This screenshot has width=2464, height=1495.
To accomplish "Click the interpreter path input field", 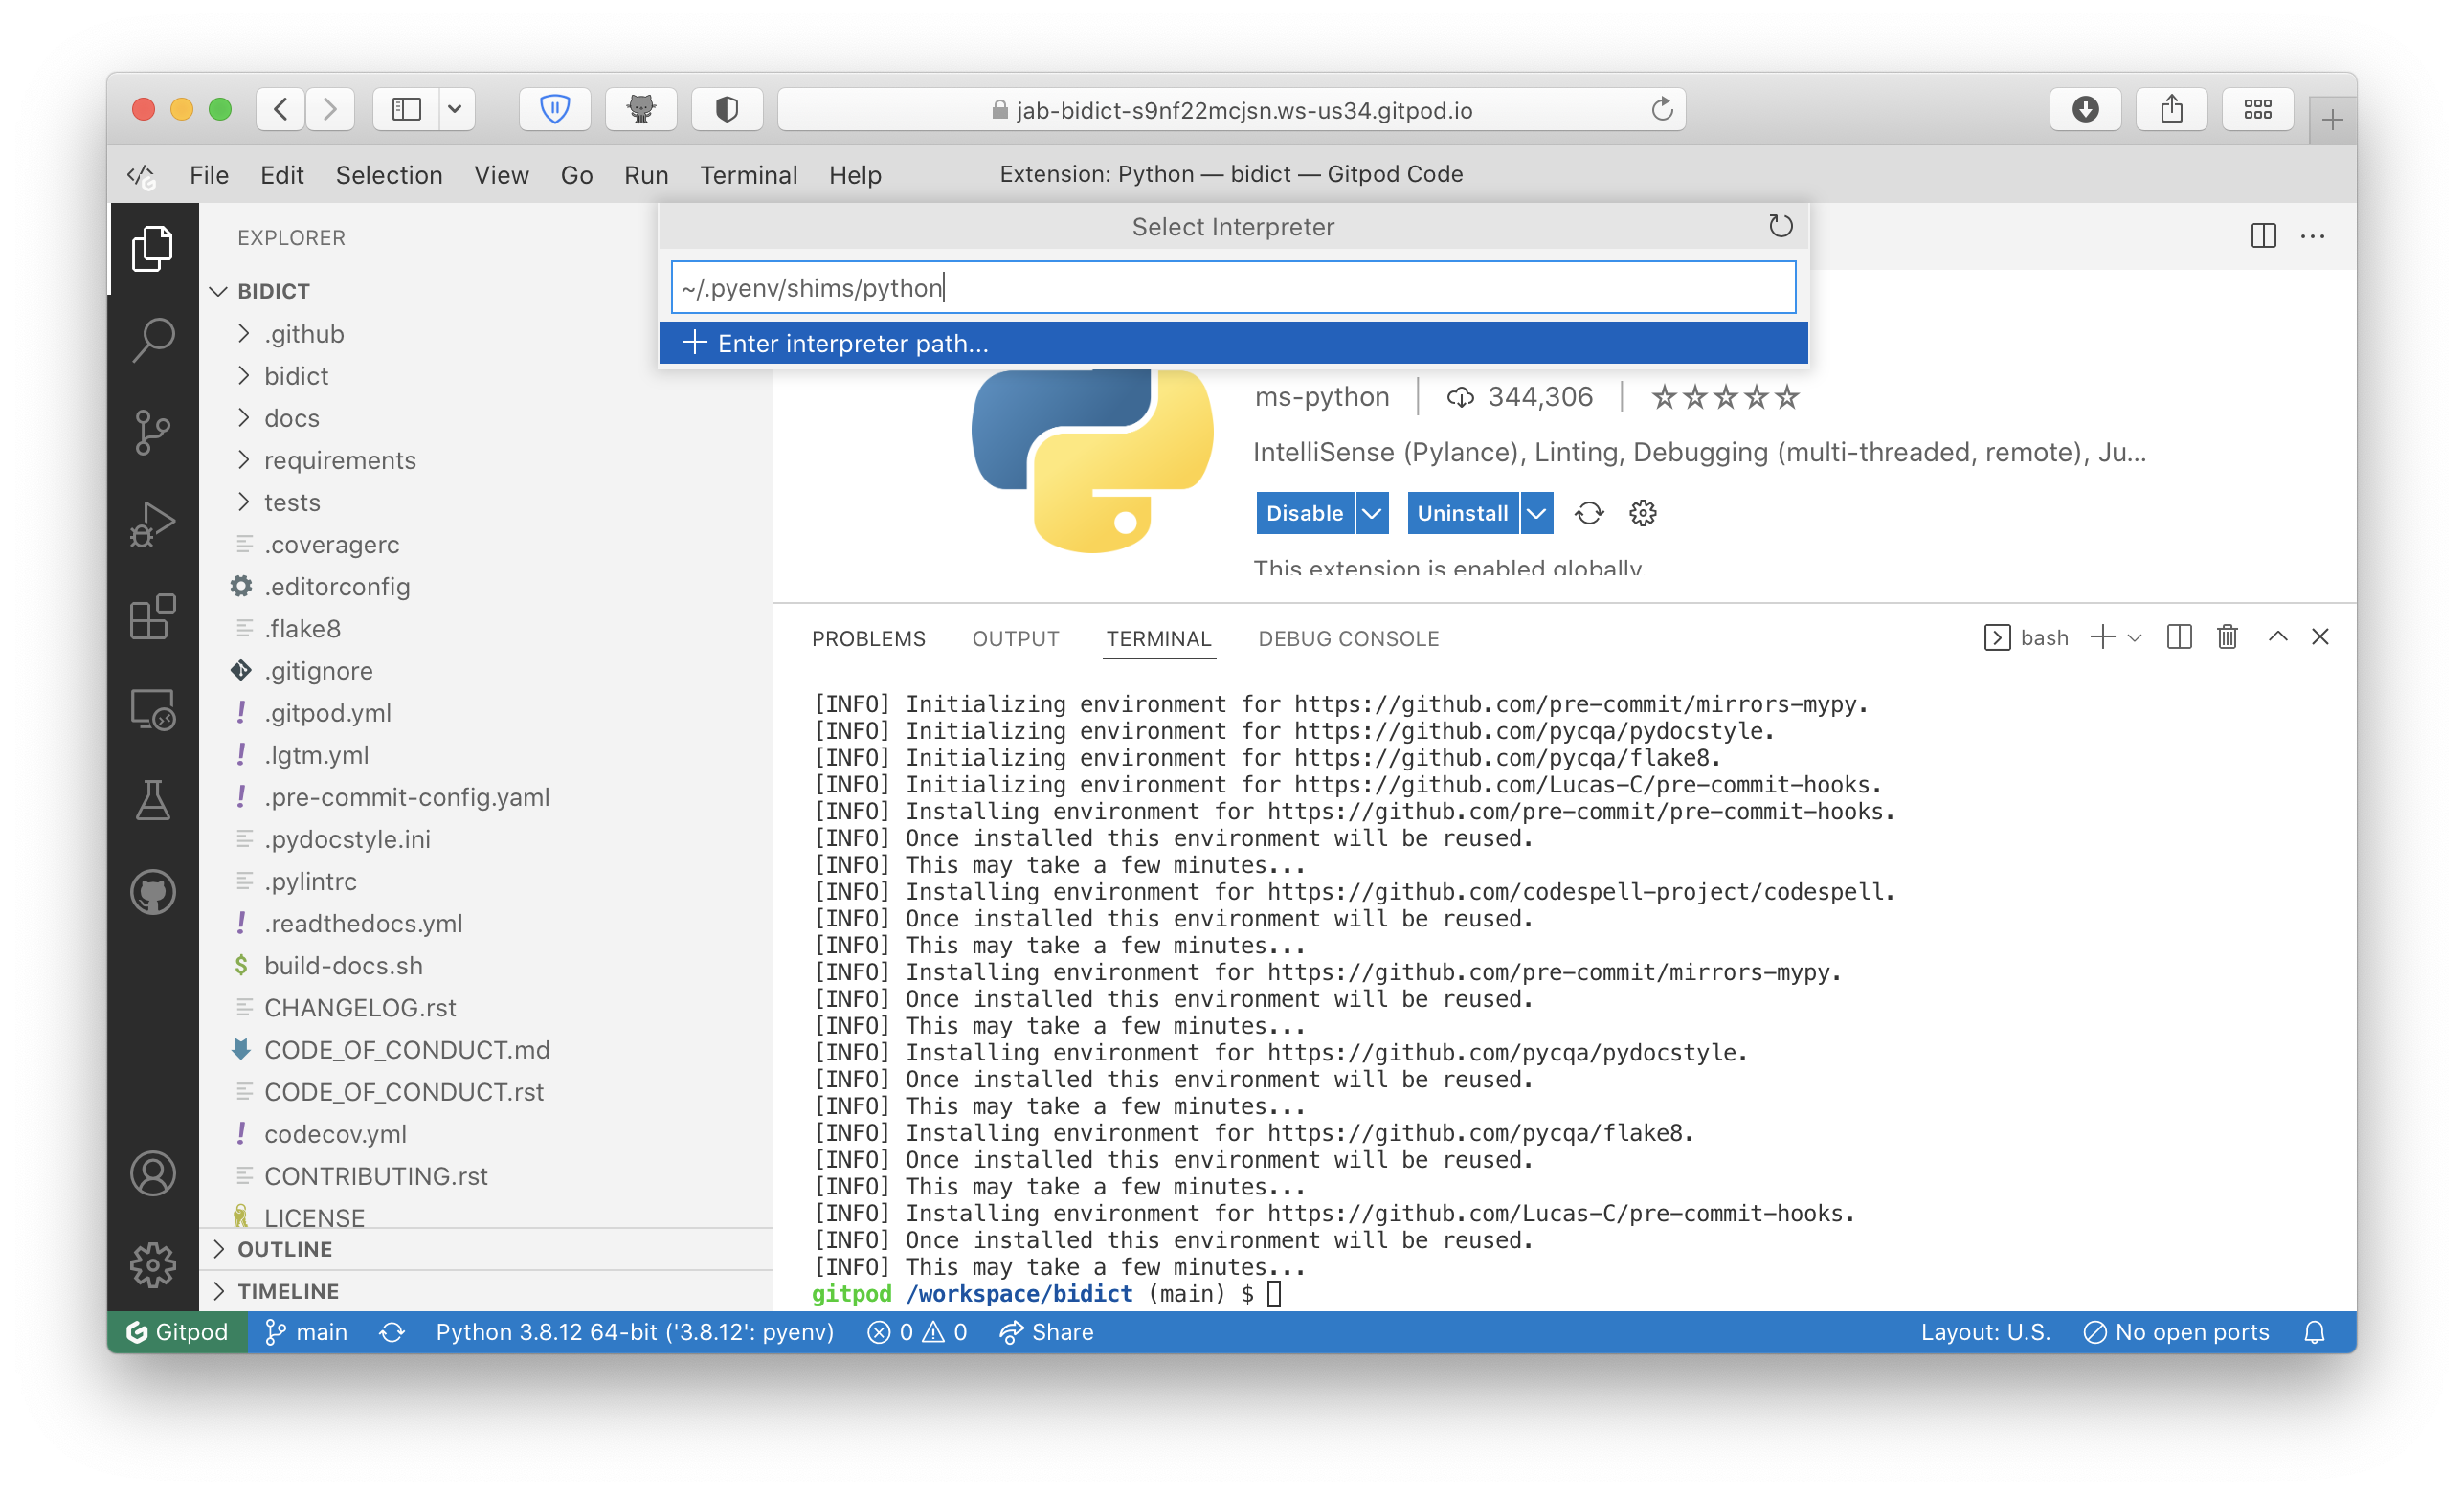I will coord(1233,287).
